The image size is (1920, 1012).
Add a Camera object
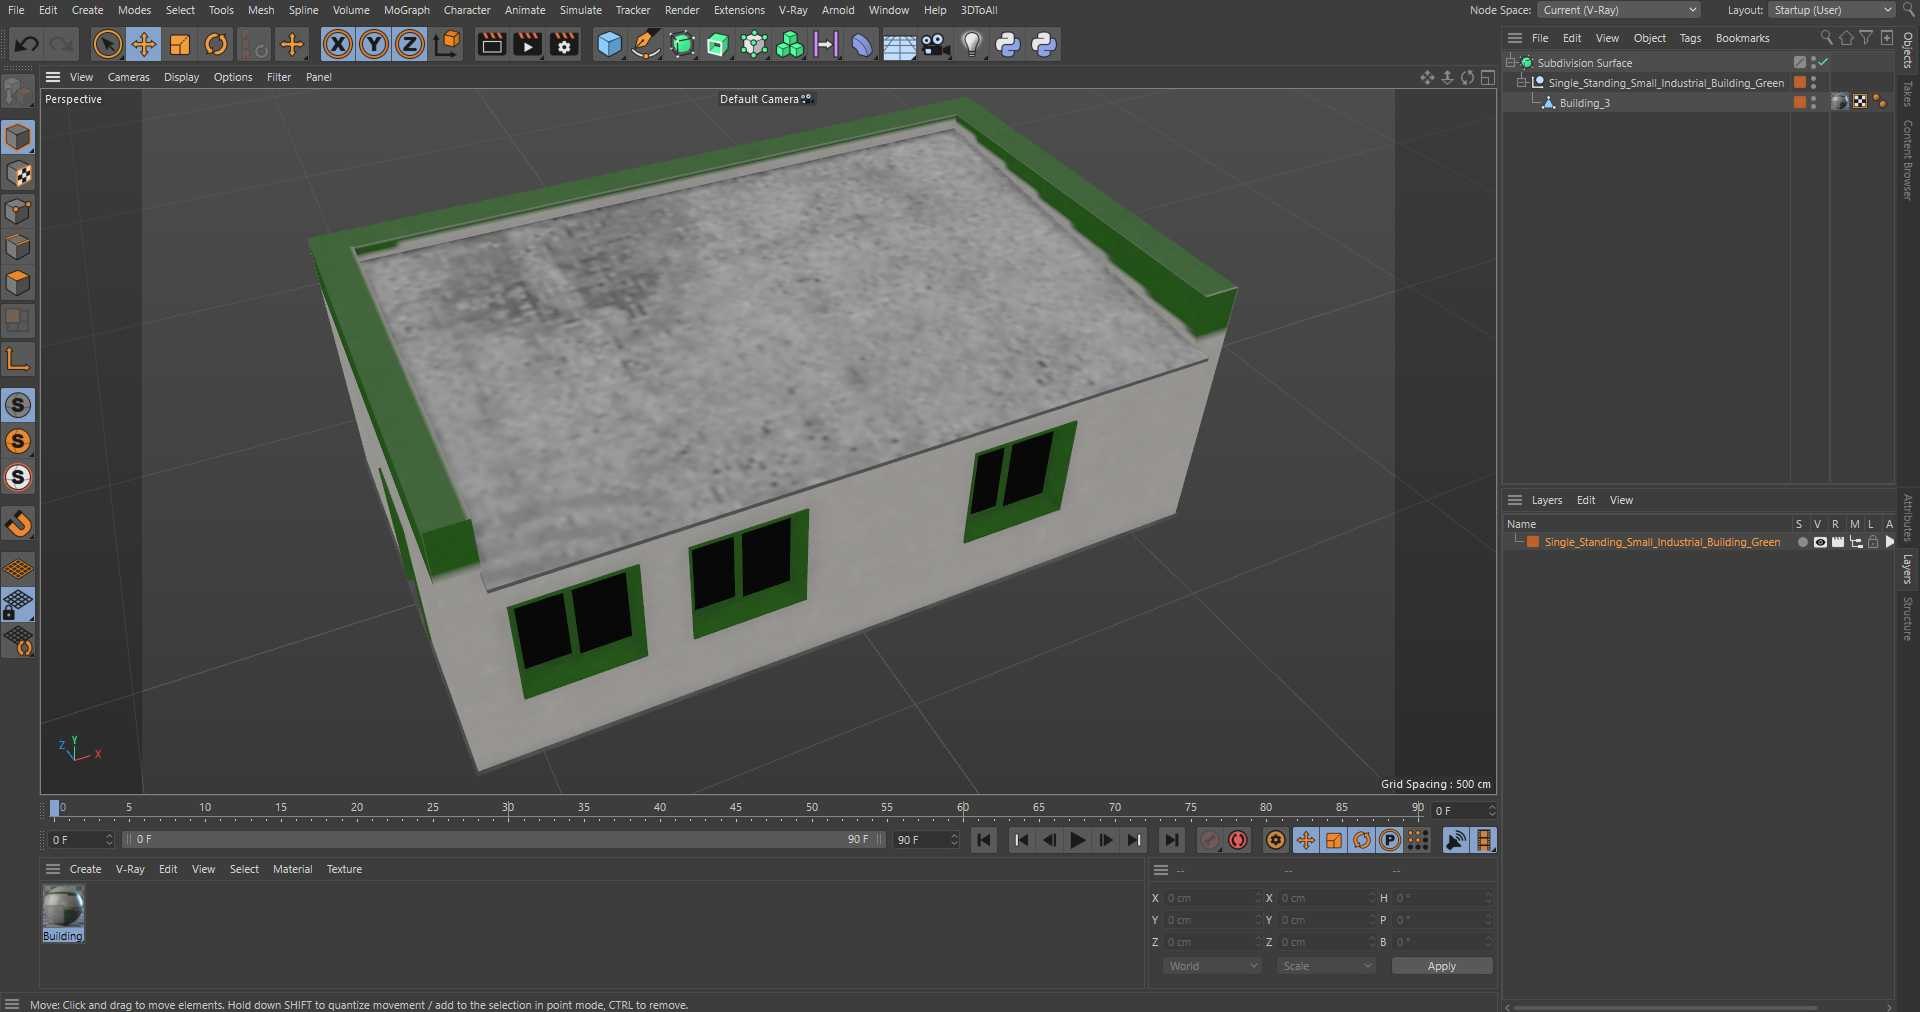click(x=935, y=44)
